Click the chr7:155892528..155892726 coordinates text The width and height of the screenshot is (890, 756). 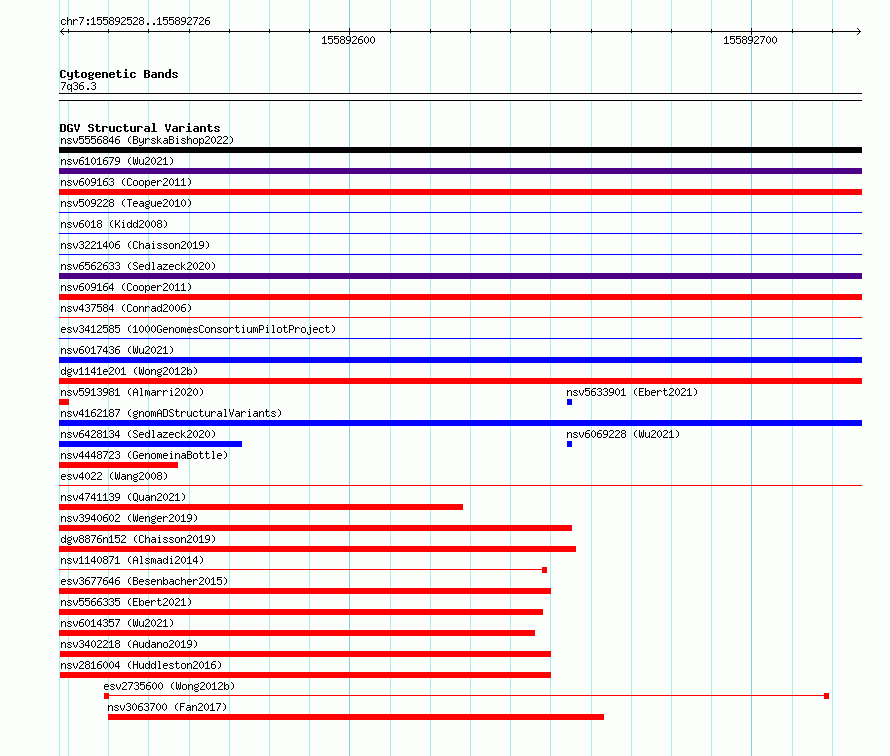[135, 22]
